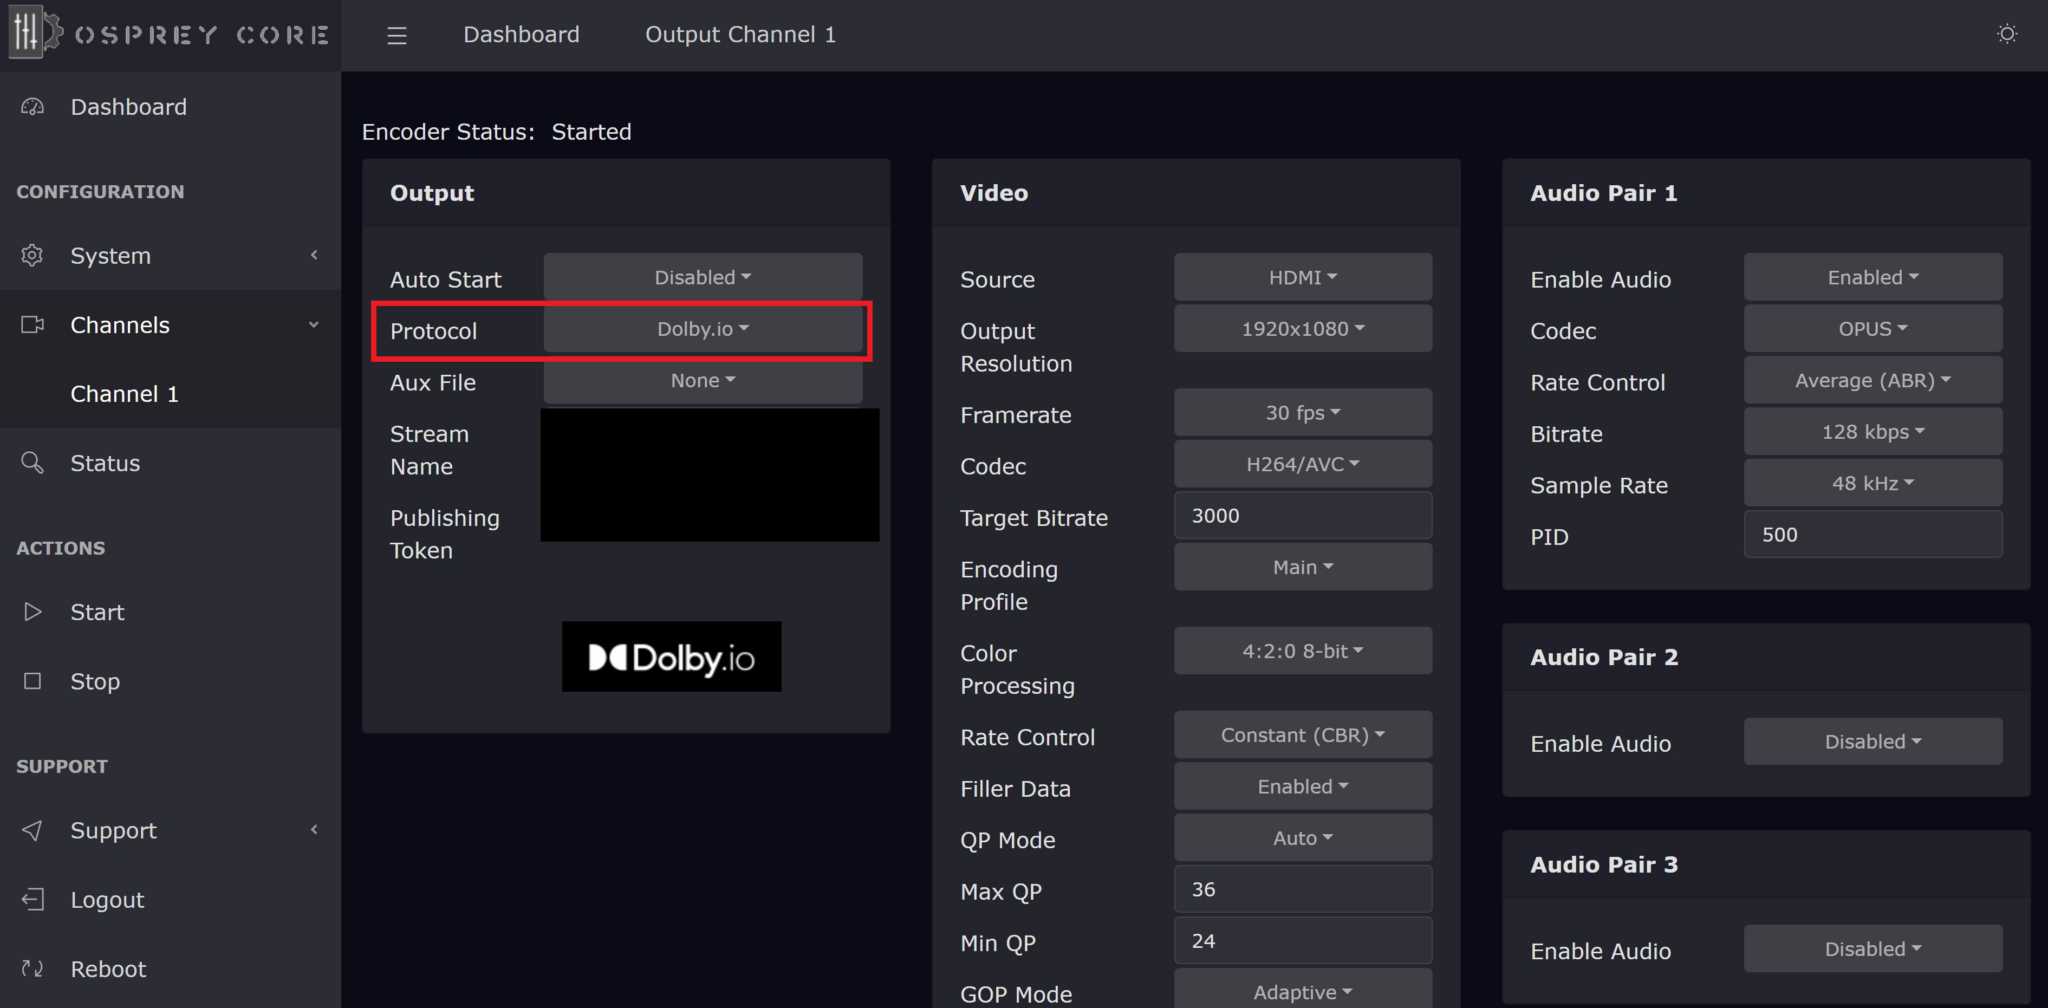This screenshot has width=2048, height=1008.
Task: Enable audio on Audio Pair 2
Action: tap(1871, 741)
